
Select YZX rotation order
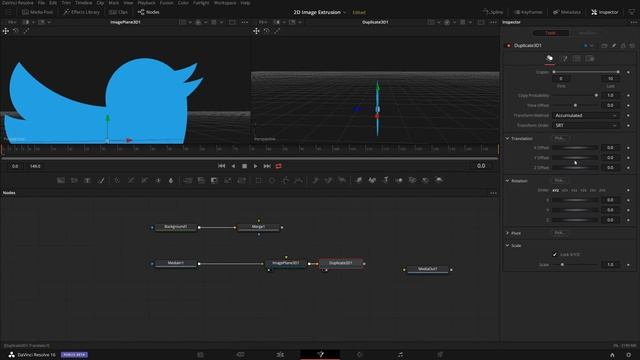click(x=584, y=190)
